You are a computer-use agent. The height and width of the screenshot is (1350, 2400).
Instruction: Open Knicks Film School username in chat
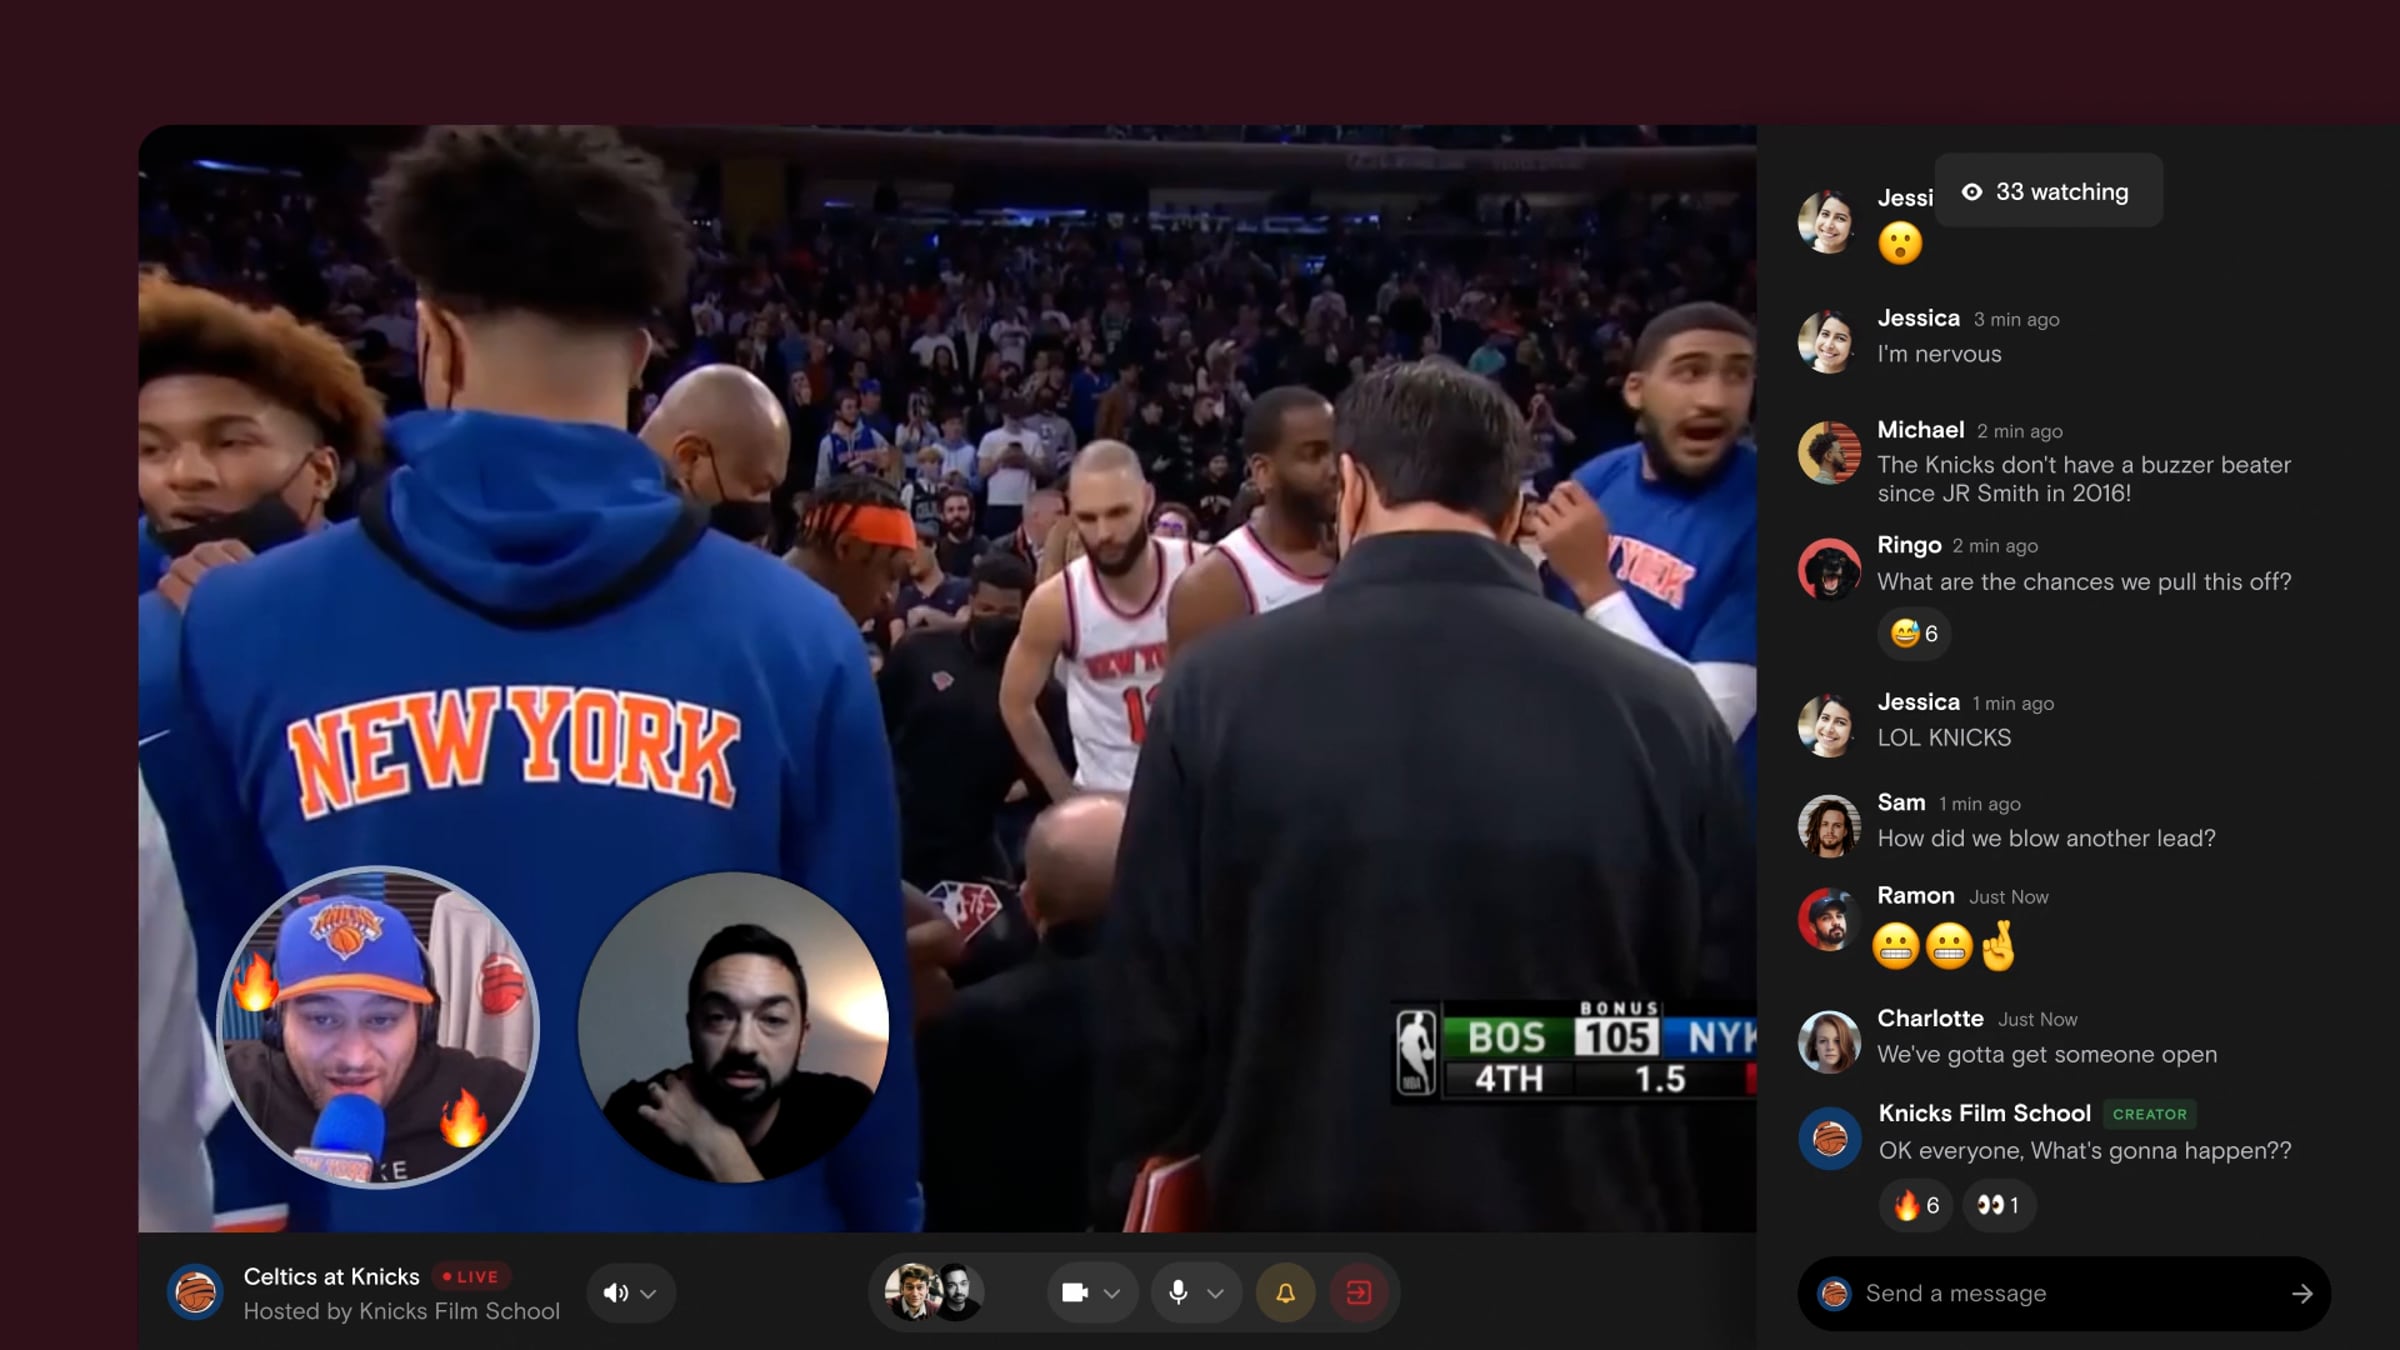pos(1985,1113)
